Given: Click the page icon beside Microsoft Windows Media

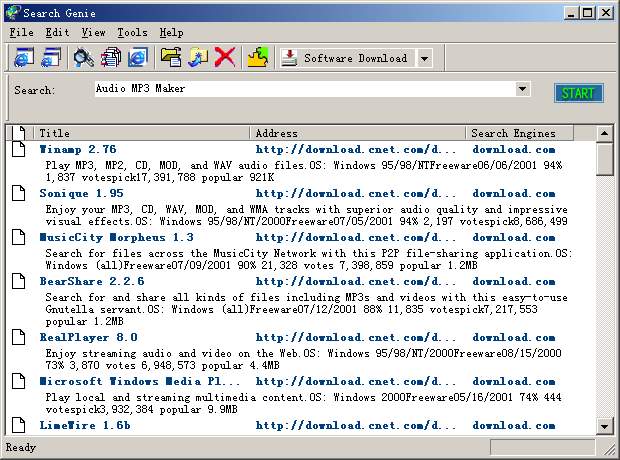Looking at the screenshot, I should pyautogui.click(x=18, y=381).
